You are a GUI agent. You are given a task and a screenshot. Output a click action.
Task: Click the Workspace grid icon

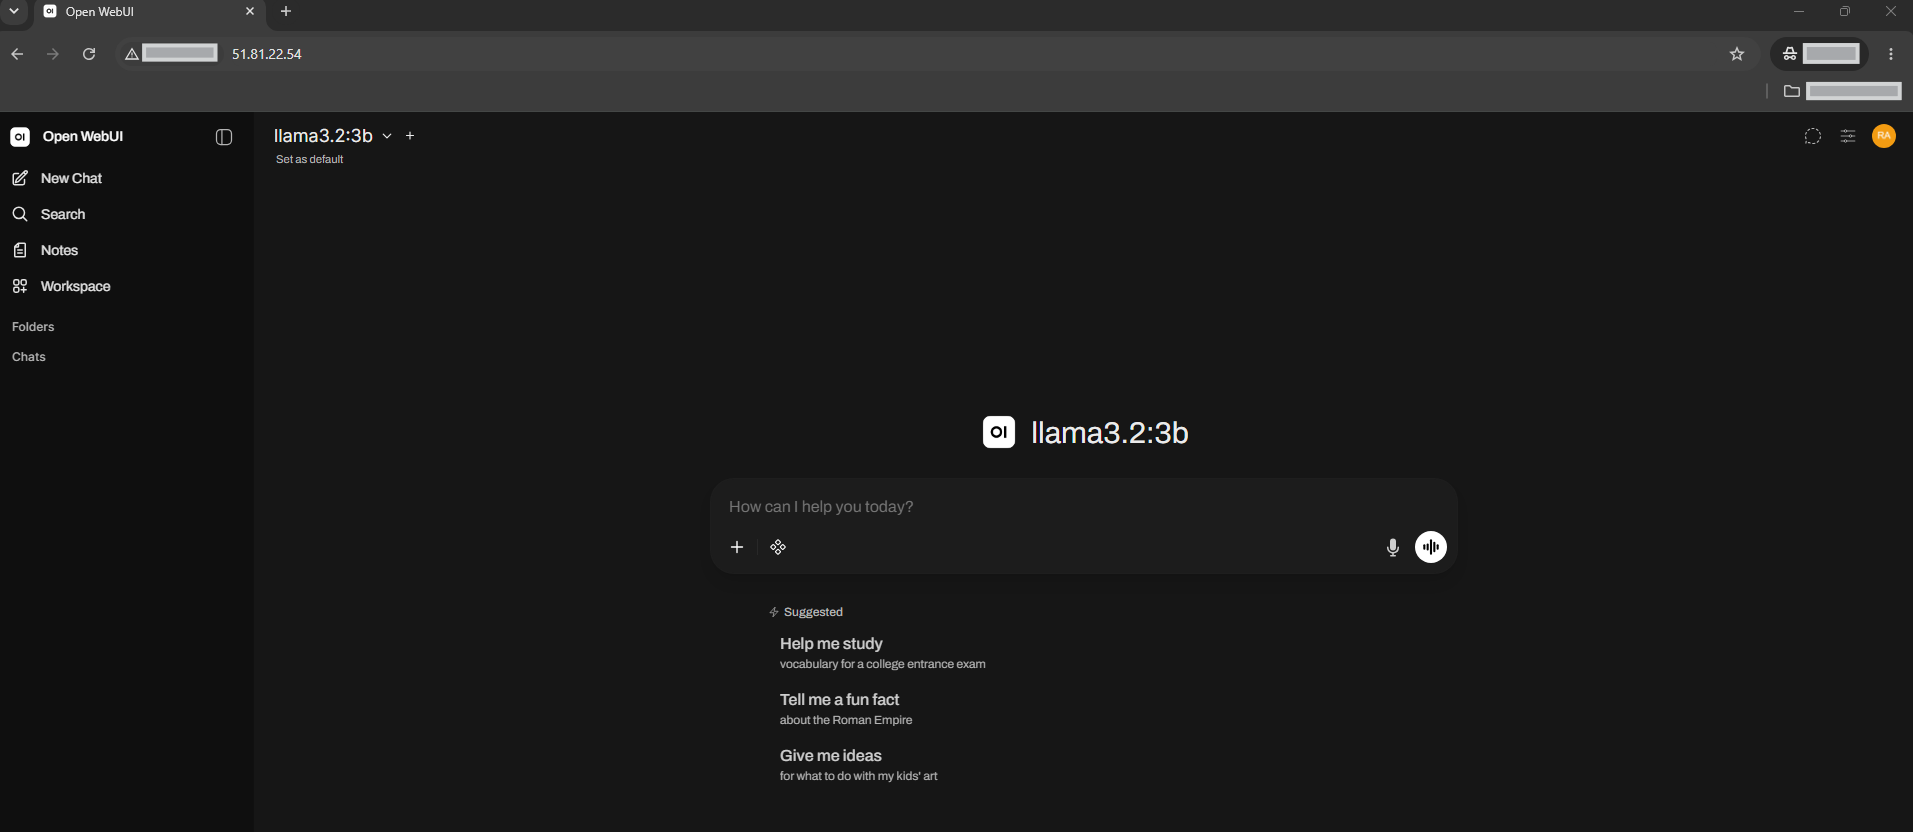click(x=20, y=286)
